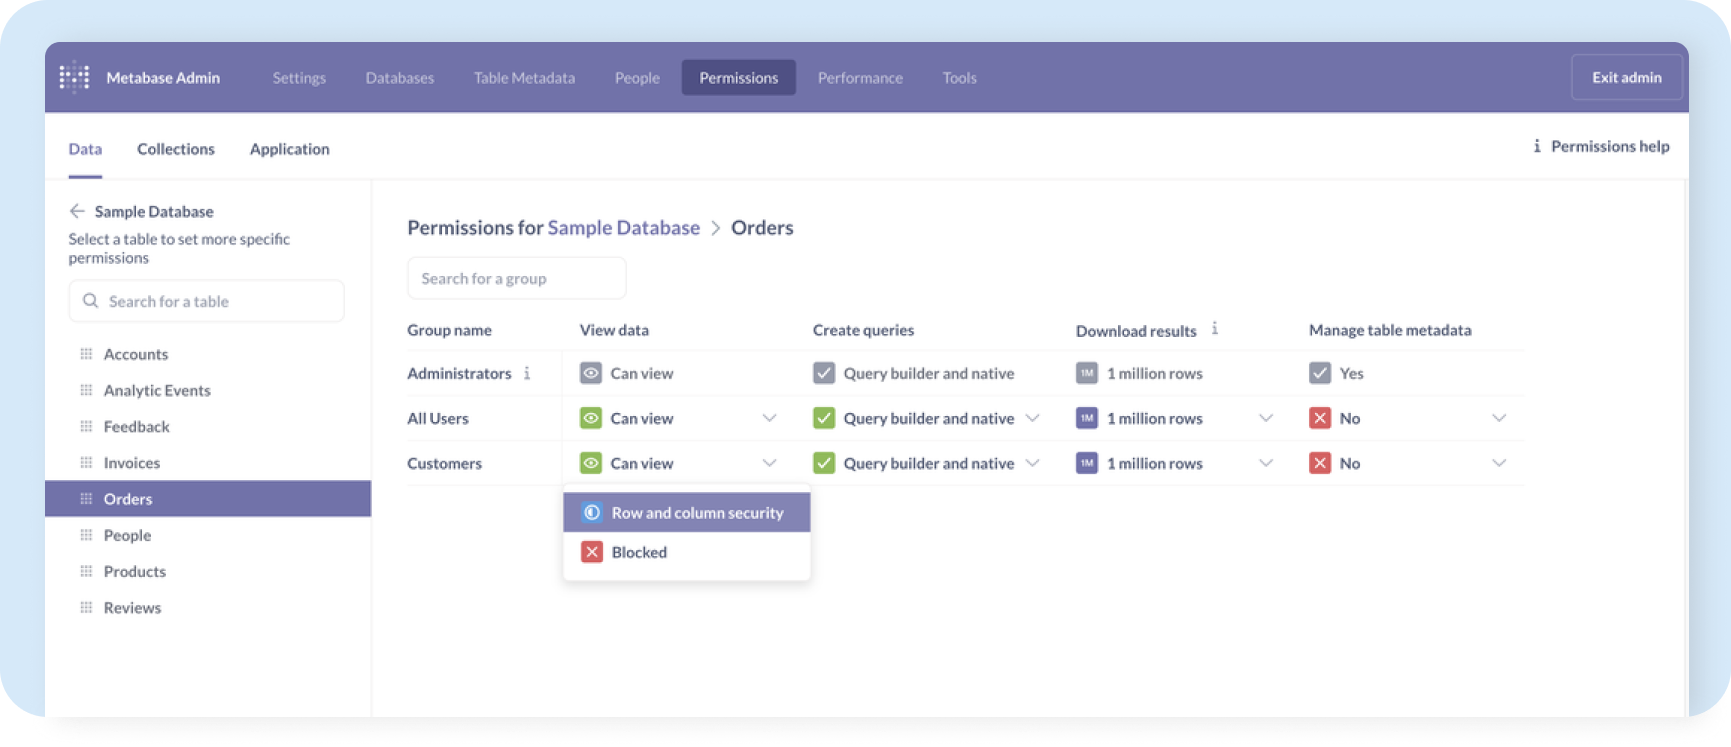Click the grid icon next to People table
Screen dimensions: 1731x747
tap(86, 535)
